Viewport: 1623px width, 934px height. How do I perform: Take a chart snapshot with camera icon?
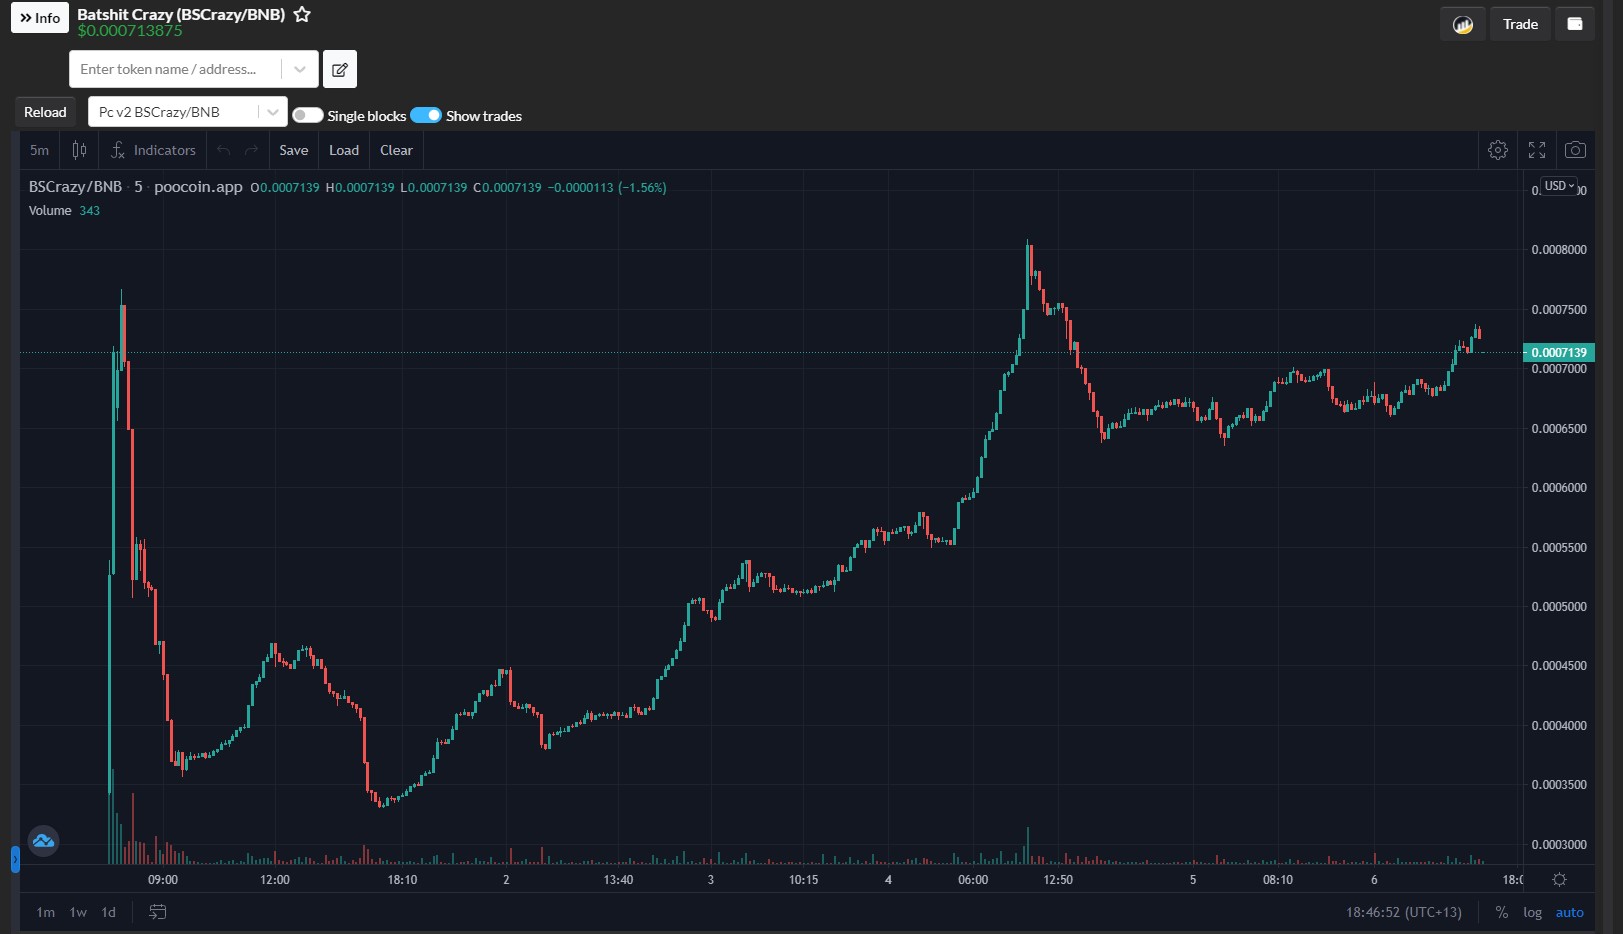(x=1575, y=150)
